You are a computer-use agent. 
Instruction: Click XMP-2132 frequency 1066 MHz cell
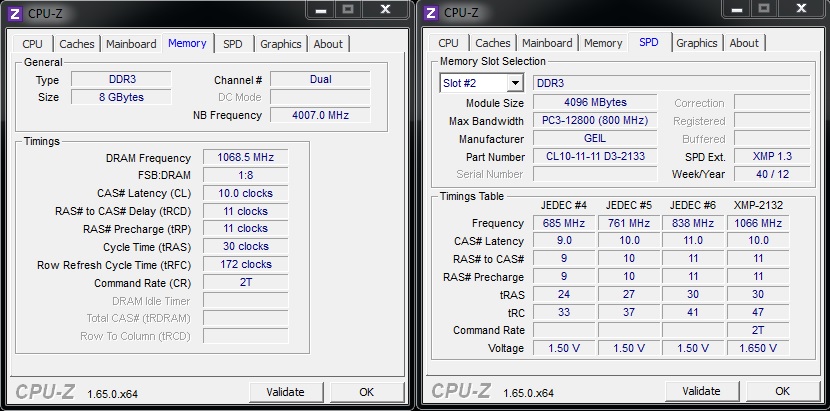758,223
